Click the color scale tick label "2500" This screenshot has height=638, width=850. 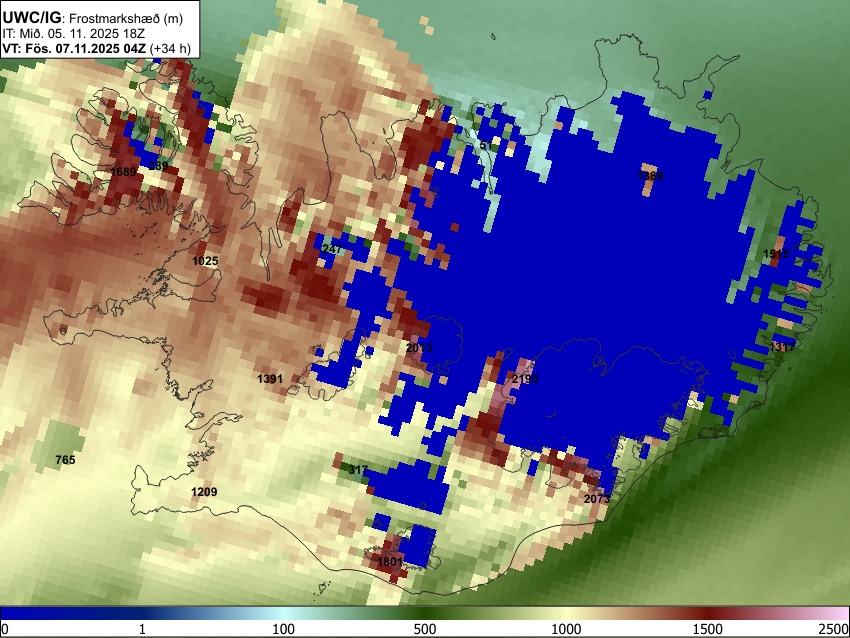coord(834,629)
